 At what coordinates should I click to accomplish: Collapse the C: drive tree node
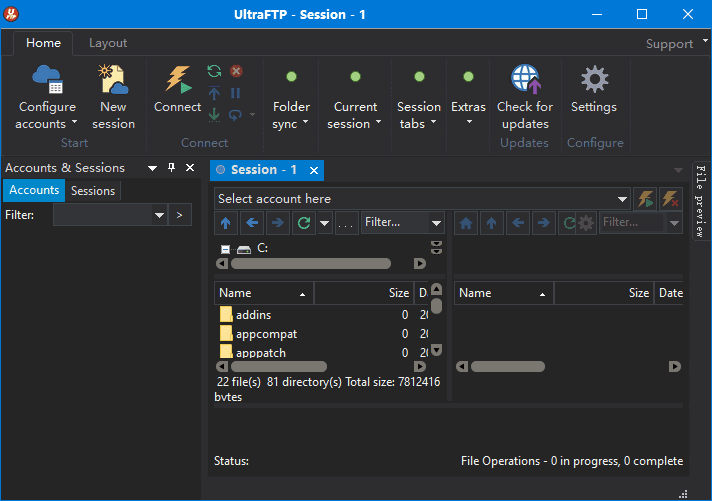click(225, 249)
